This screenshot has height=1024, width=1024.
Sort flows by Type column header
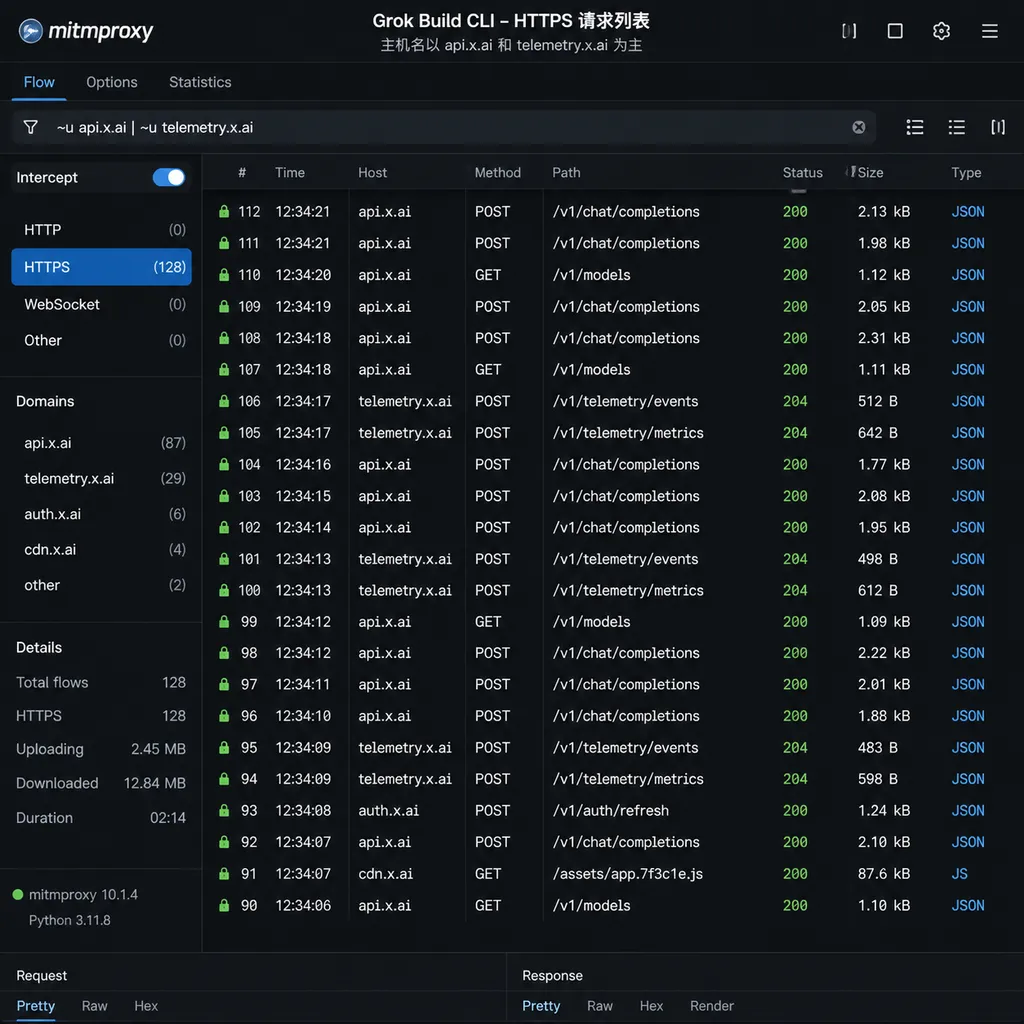(x=966, y=172)
